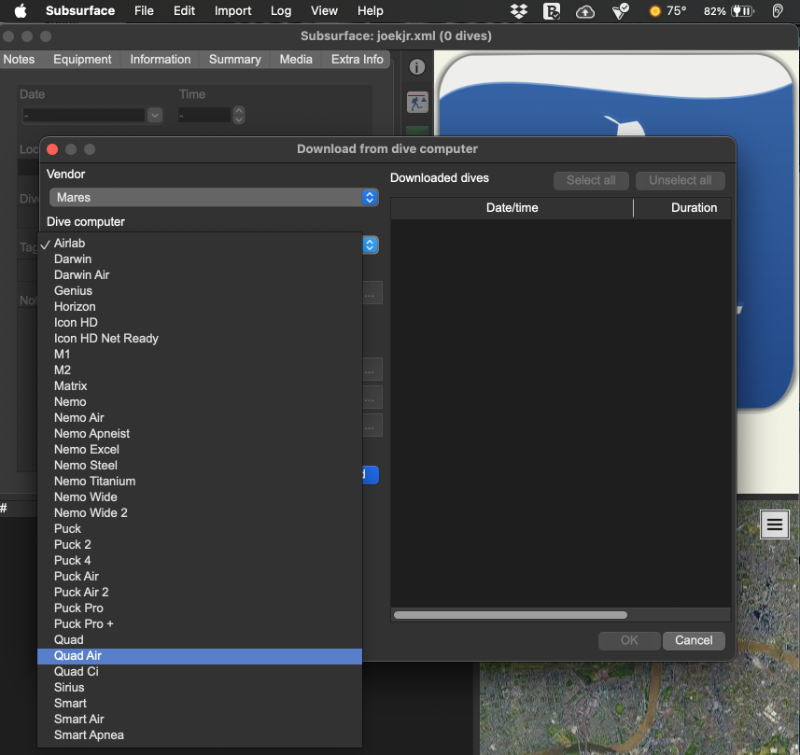Select Smart Air option

[x=199, y=719]
